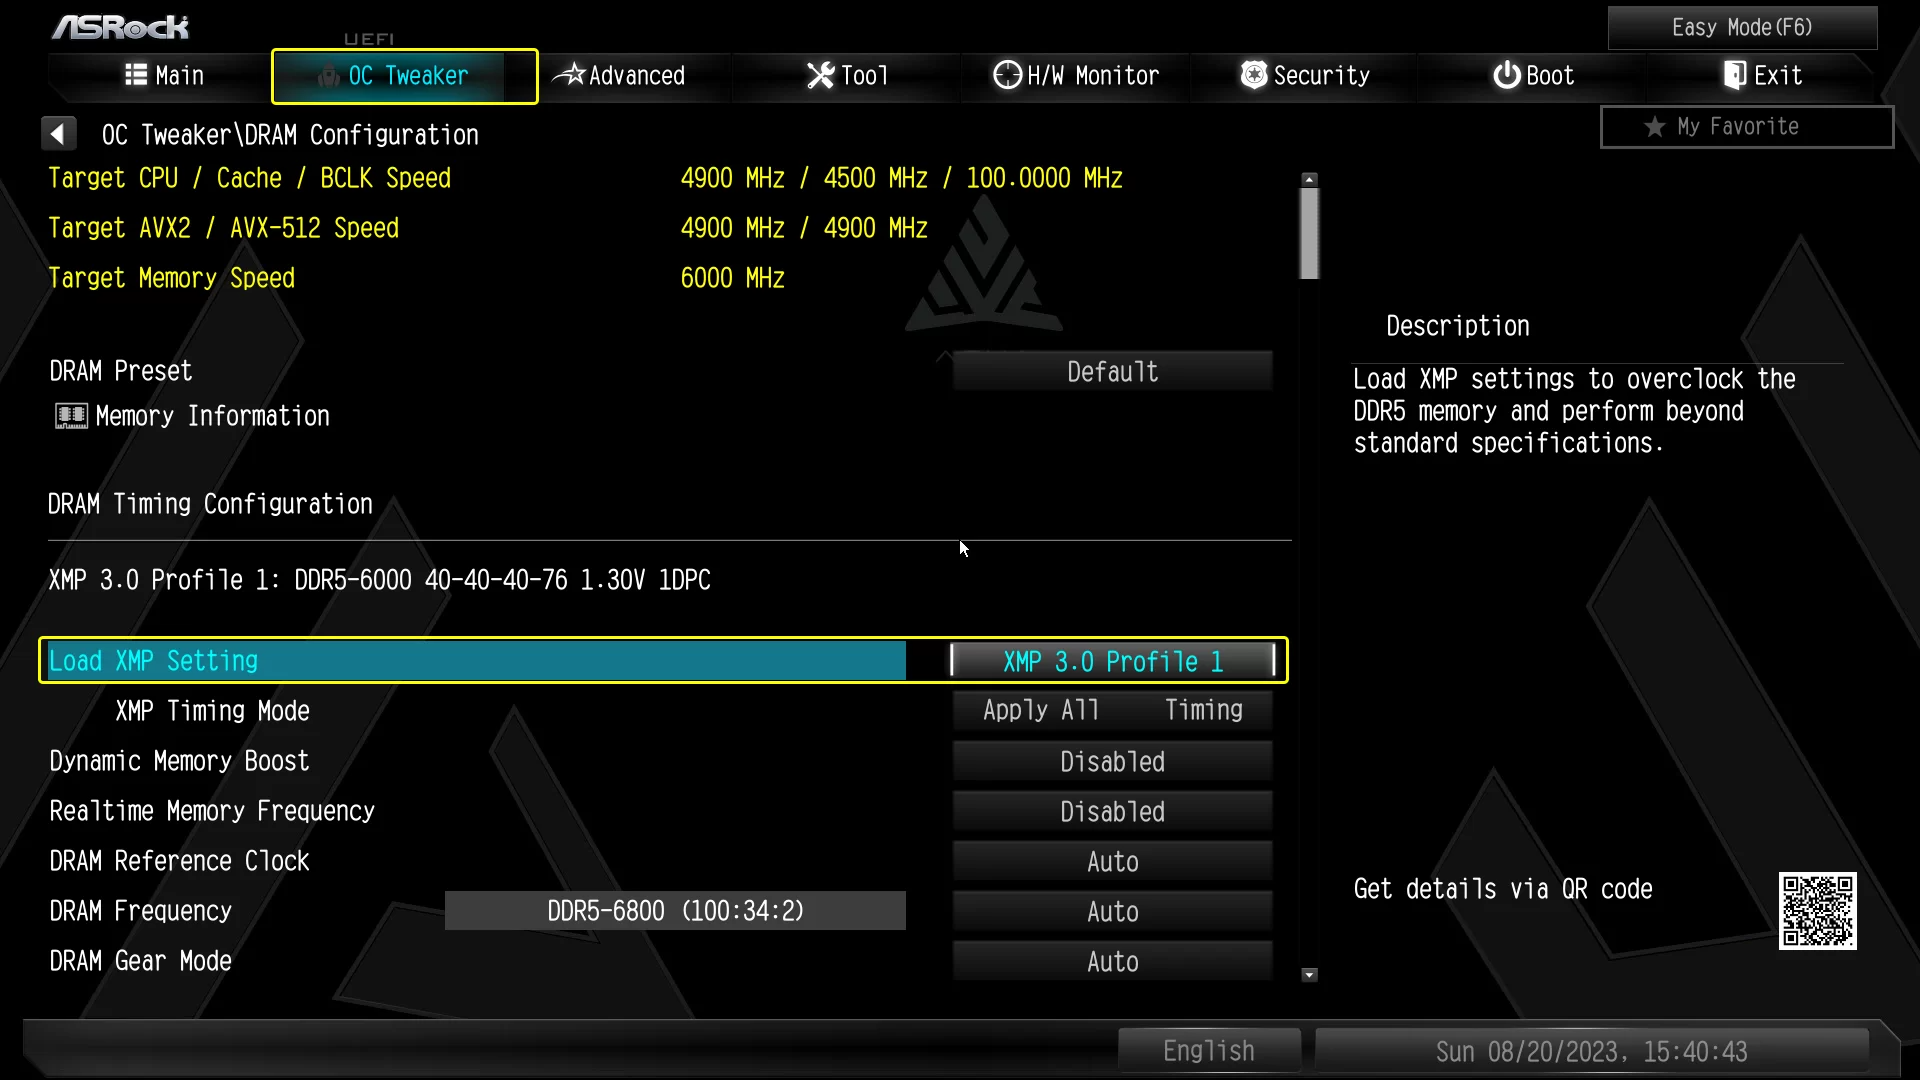
Task: Click the scrollbar down arrow
Action: [x=1309, y=975]
